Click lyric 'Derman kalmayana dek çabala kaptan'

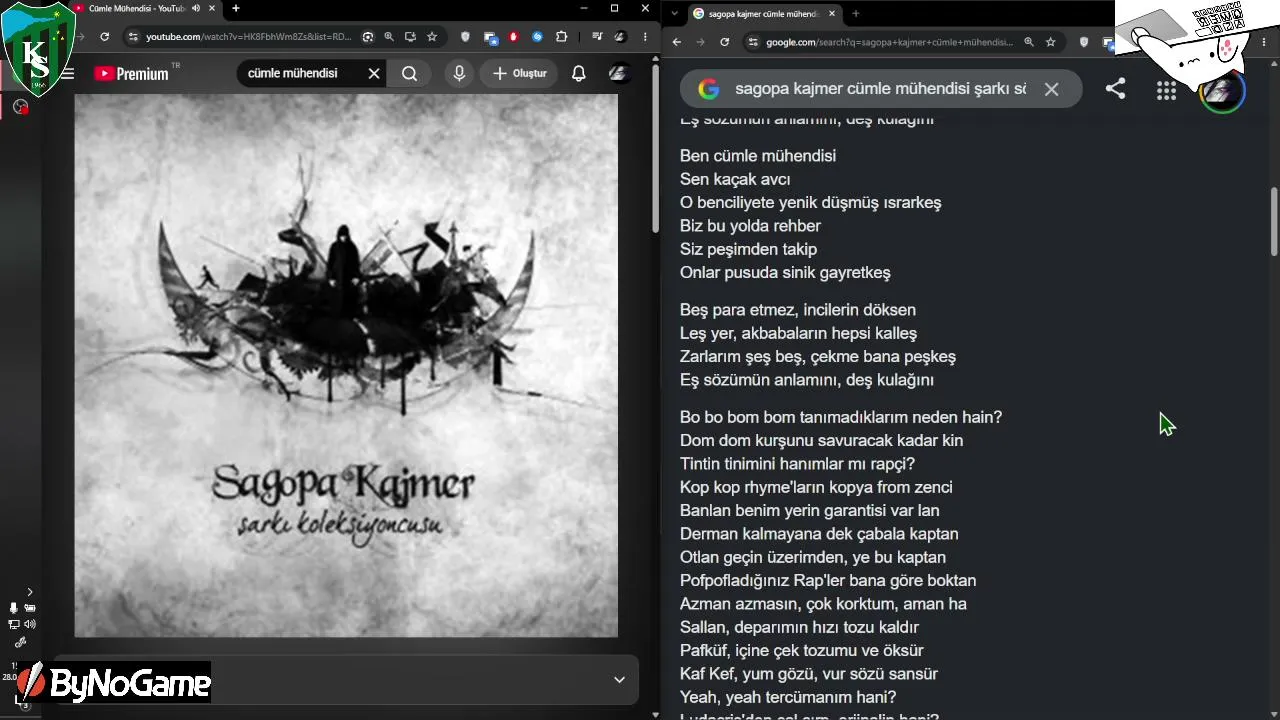point(819,534)
